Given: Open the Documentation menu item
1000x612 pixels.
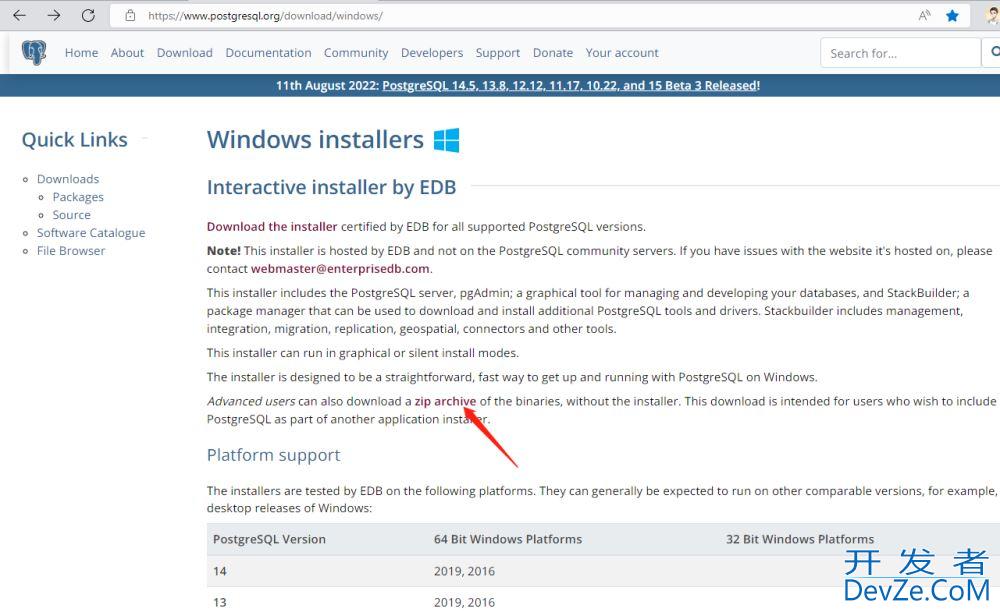Looking at the screenshot, I should tap(268, 53).
